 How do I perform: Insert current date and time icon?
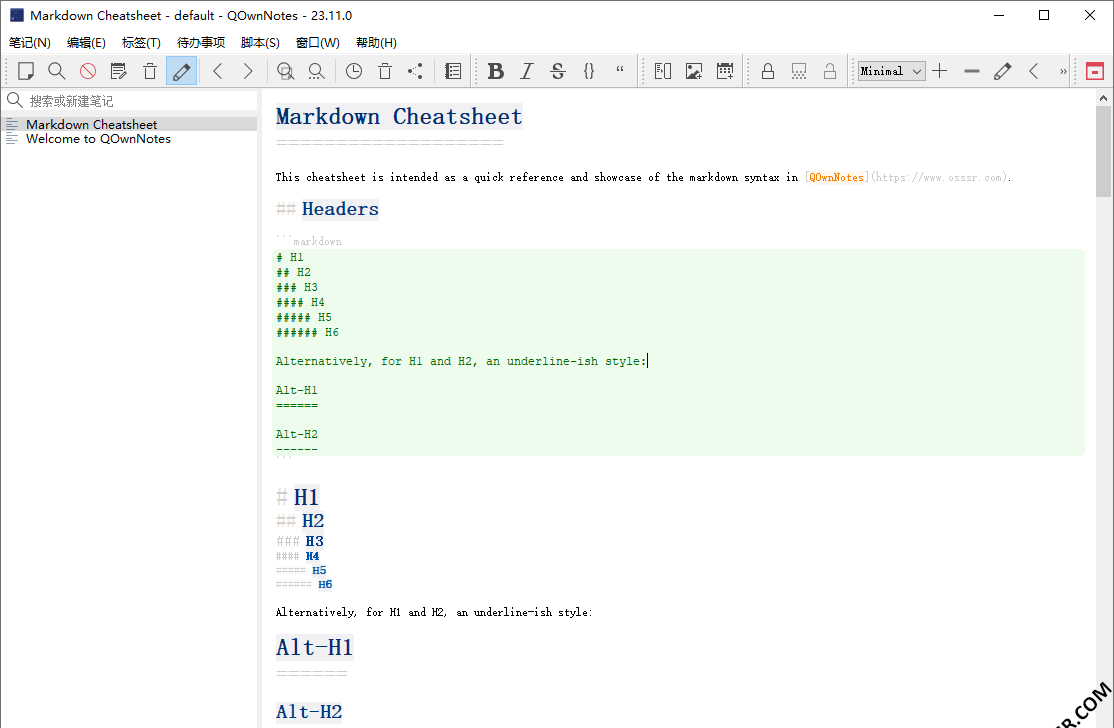[725, 71]
